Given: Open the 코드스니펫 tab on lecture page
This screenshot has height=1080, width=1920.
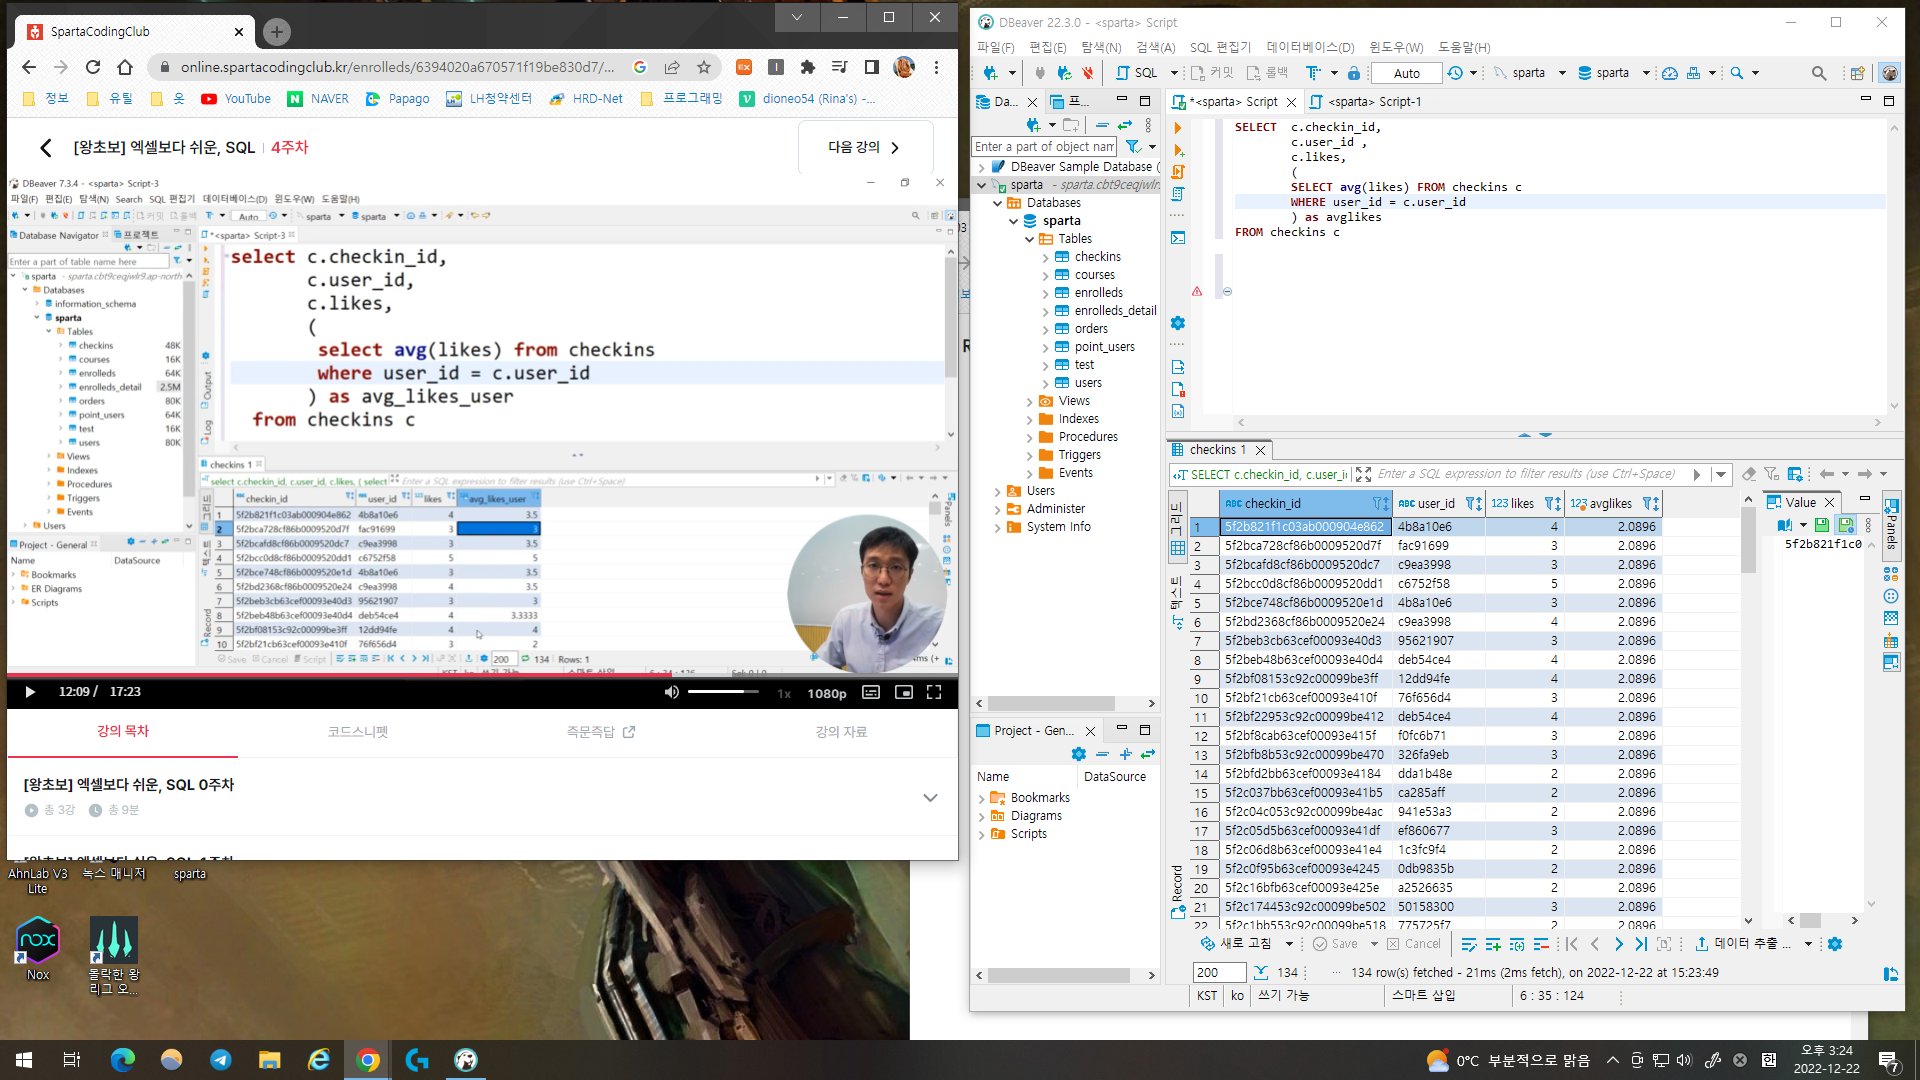Looking at the screenshot, I should [358, 732].
